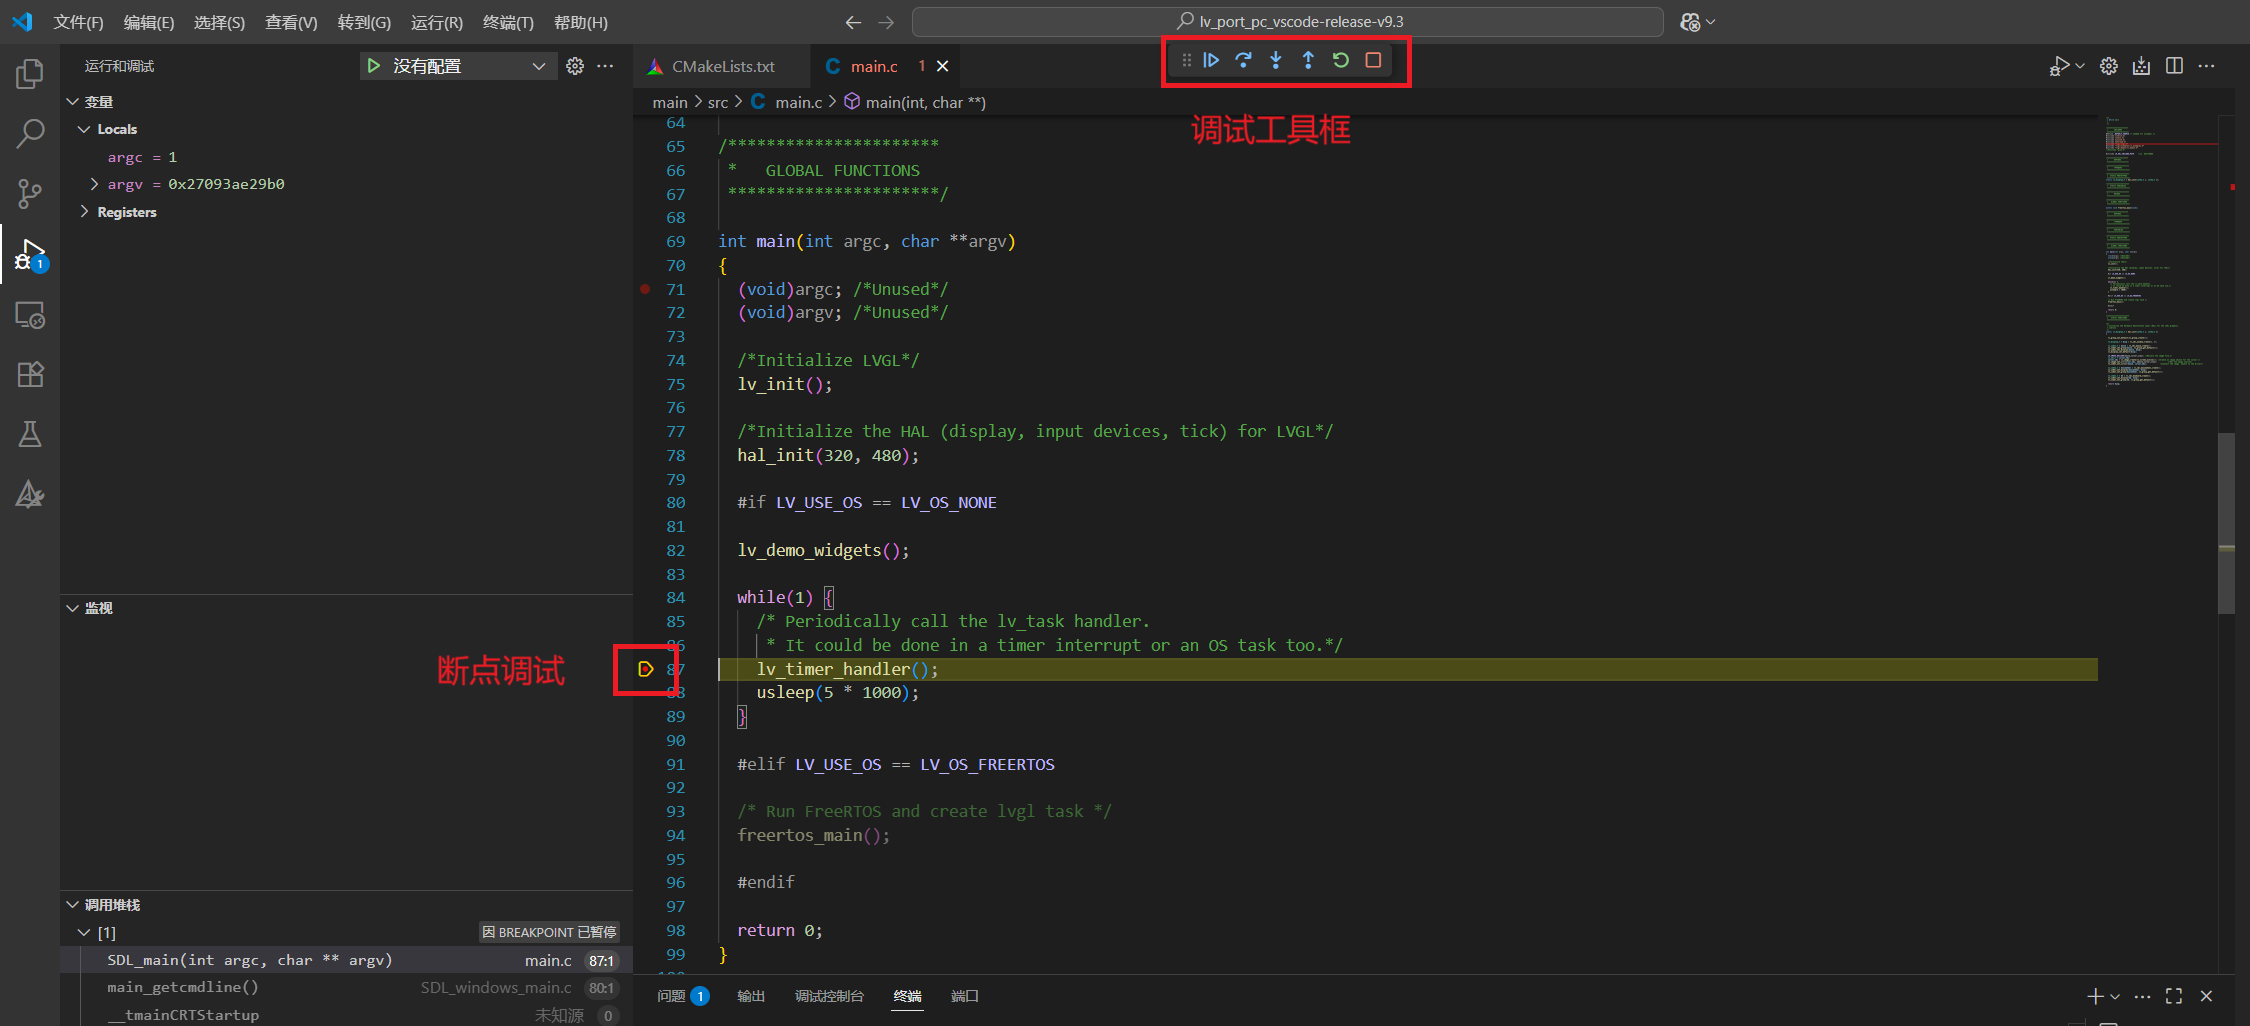Click the Step Over debug icon

(x=1243, y=60)
